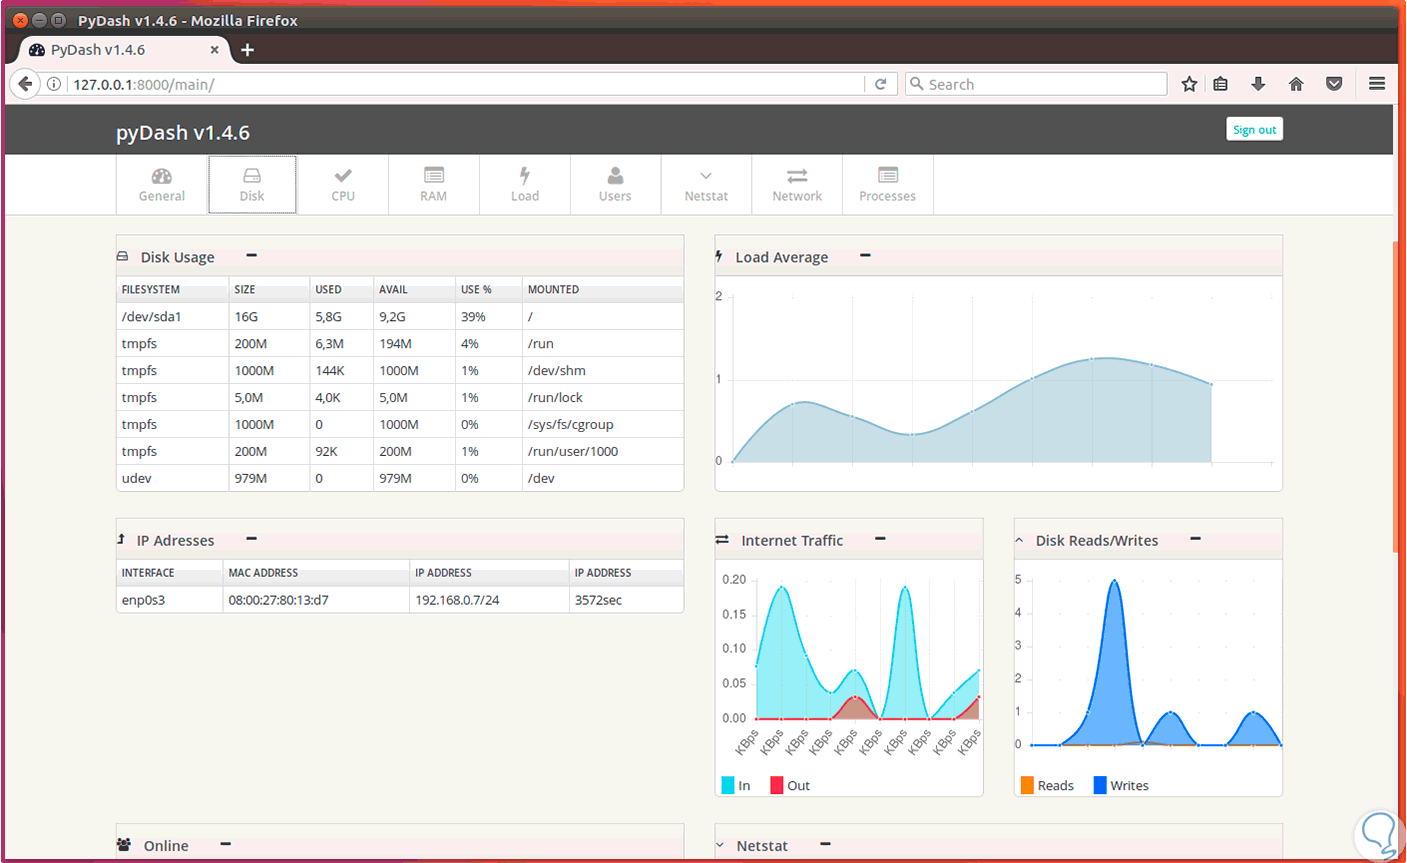Open the Network traffic section

tap(796, 184)
